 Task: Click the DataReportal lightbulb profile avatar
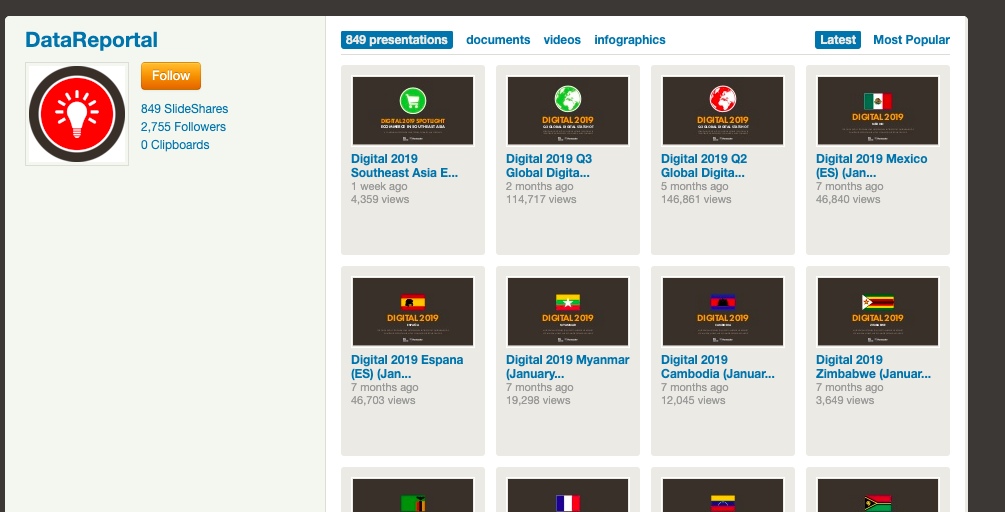pyautogui.click(x=77, y=114)
